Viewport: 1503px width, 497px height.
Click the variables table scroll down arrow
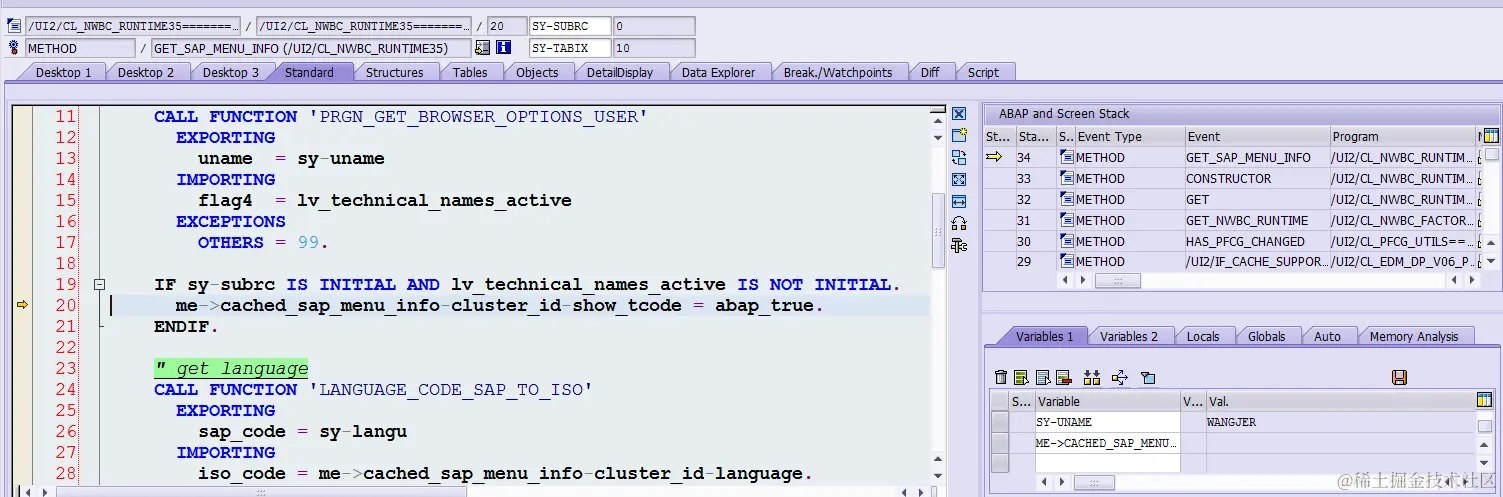tap(1485, 463)
